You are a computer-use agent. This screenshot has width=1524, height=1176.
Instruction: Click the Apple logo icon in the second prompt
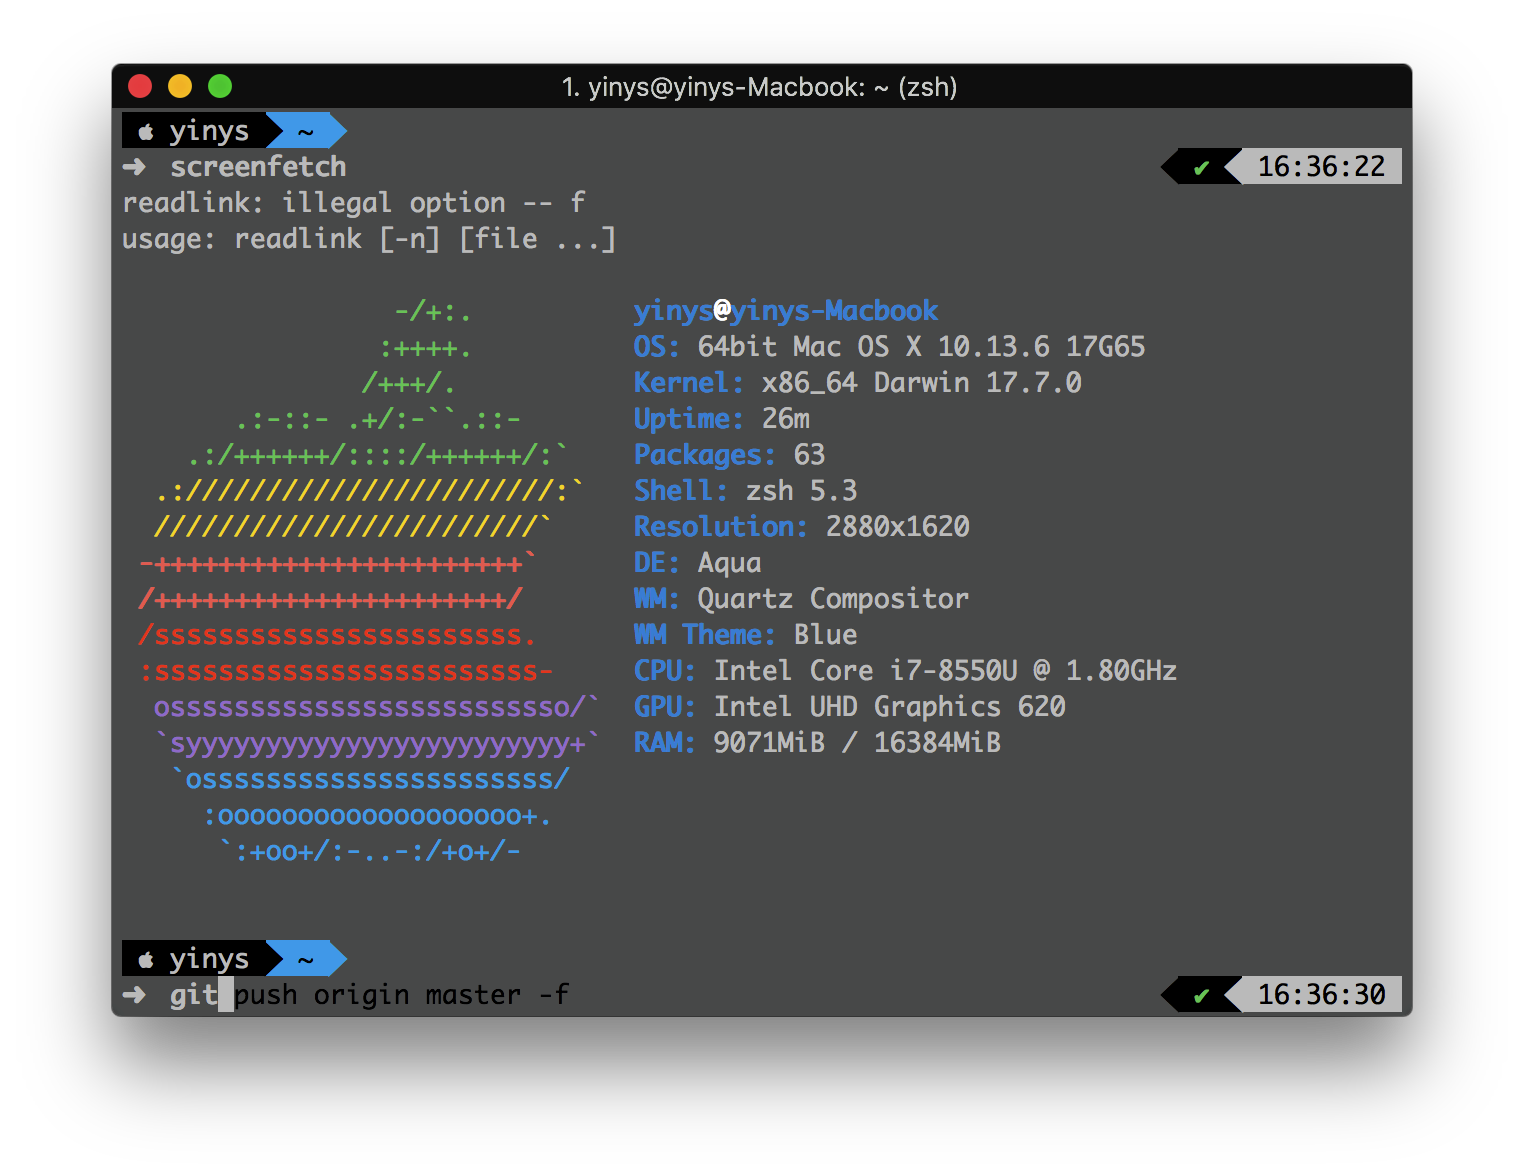click(x=146, y=960)
